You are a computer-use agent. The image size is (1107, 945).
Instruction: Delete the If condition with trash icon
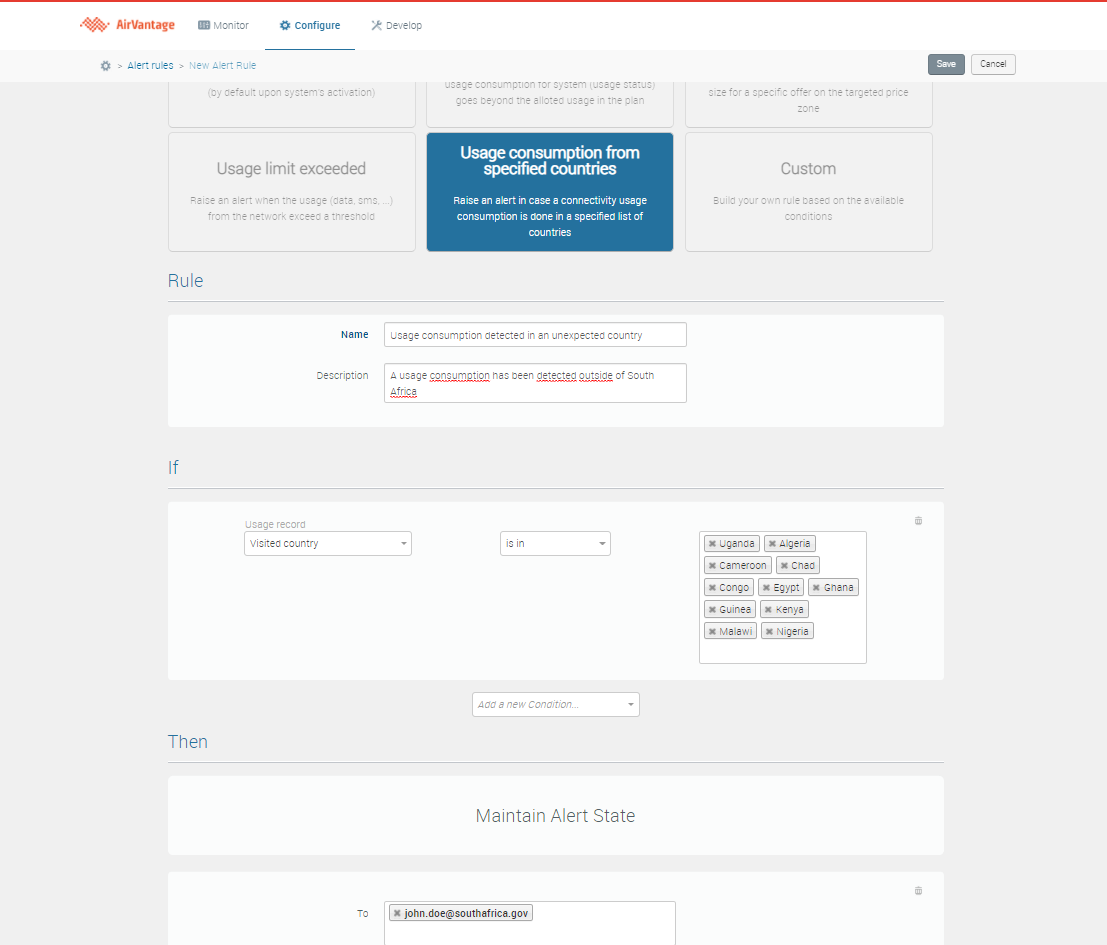tap(918, 521)
